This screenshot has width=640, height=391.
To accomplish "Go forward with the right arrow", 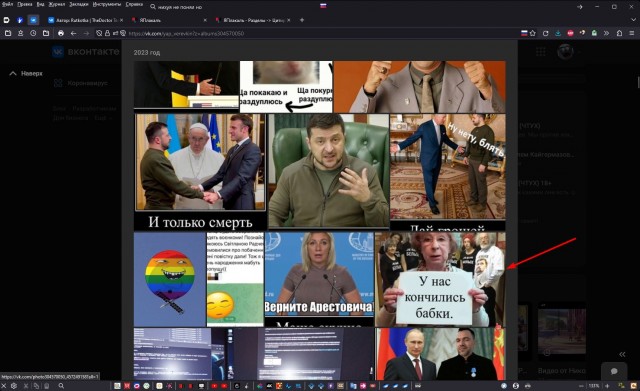I will point(86,33).
